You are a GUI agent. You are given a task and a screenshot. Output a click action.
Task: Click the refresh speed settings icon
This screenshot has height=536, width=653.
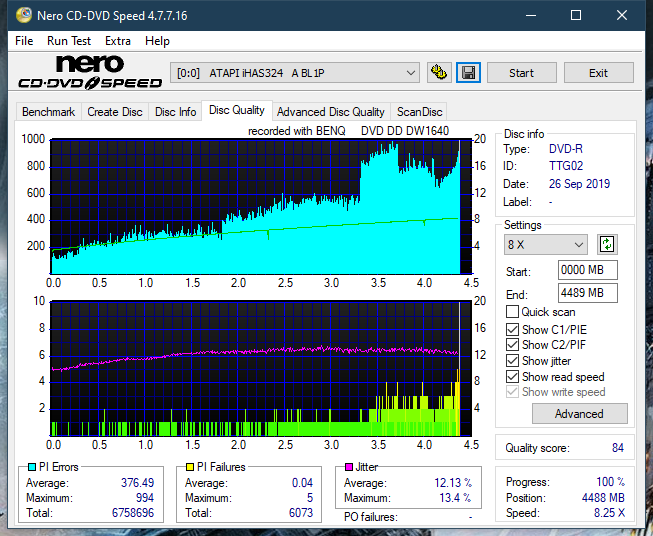(607, 244)
